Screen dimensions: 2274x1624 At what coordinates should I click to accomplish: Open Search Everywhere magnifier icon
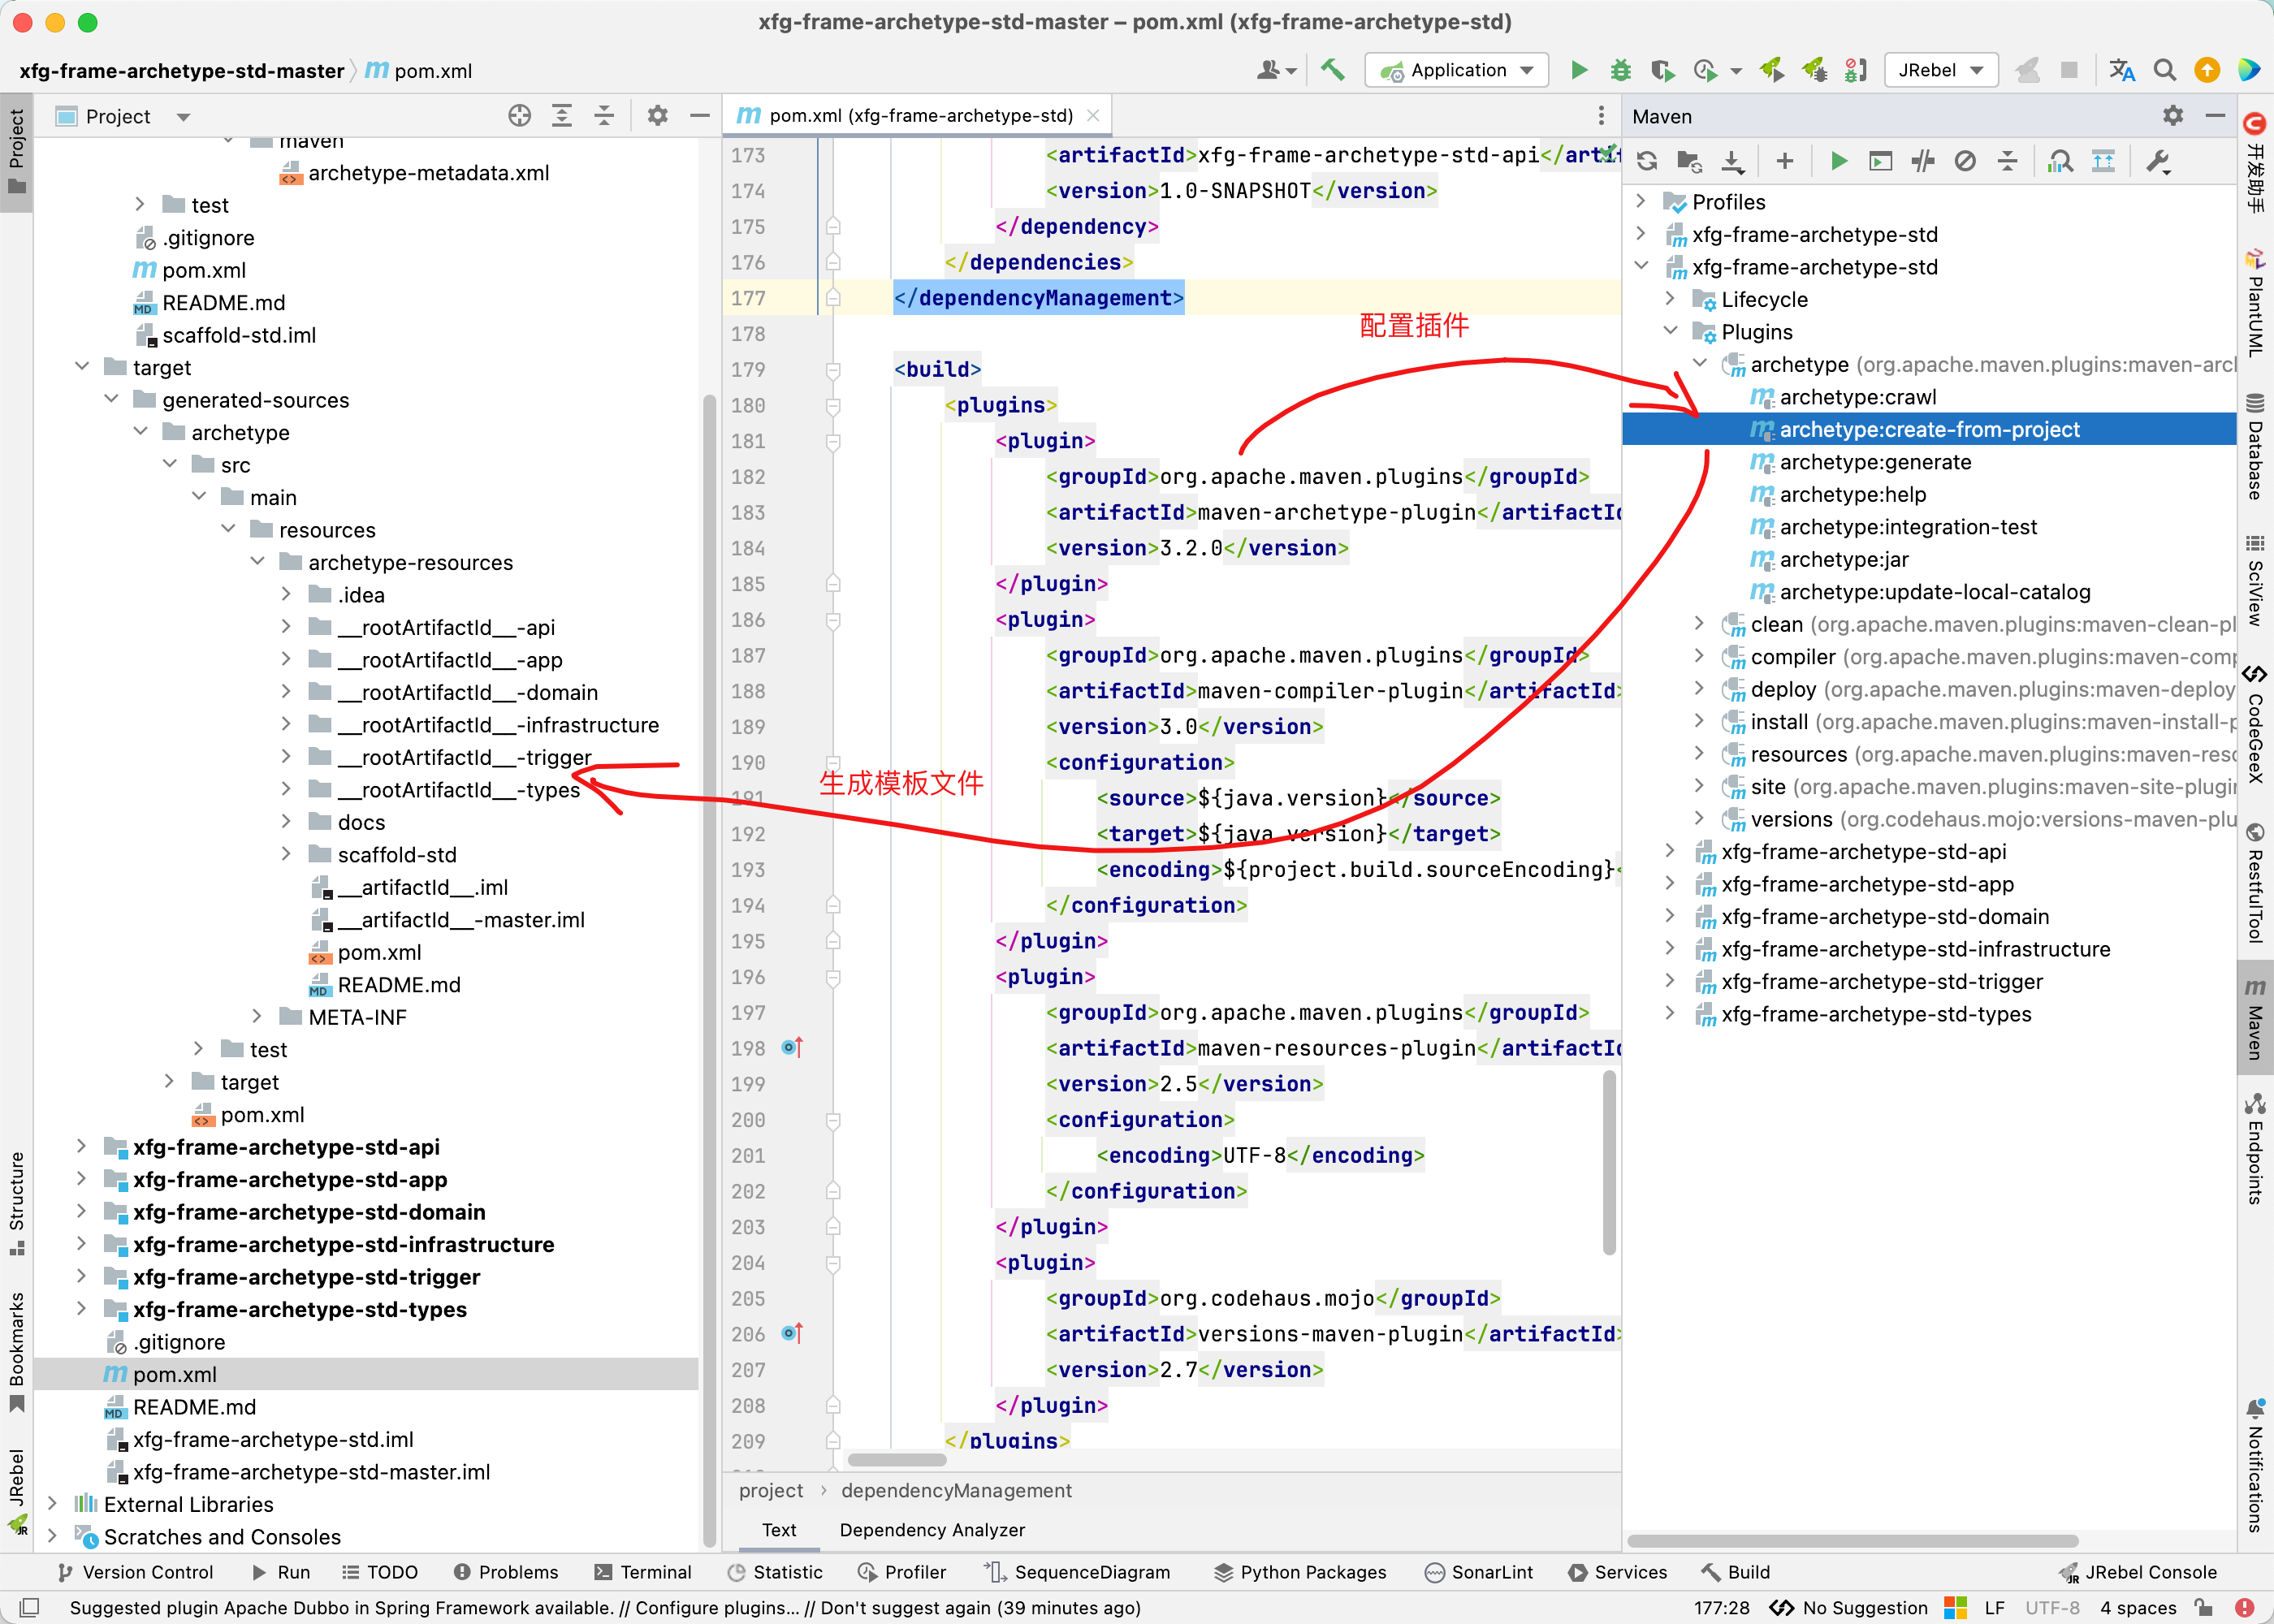[2165, 70]
